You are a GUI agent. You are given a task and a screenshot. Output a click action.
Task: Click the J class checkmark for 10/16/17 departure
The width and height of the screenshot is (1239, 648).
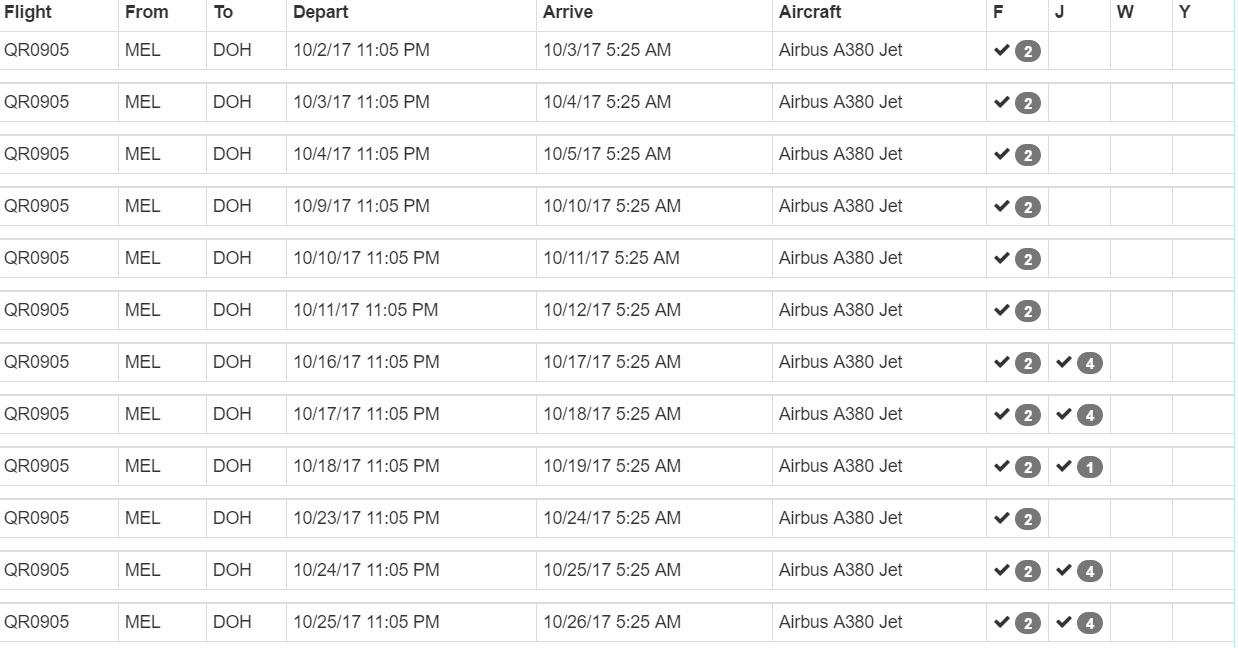(1063, 361)
